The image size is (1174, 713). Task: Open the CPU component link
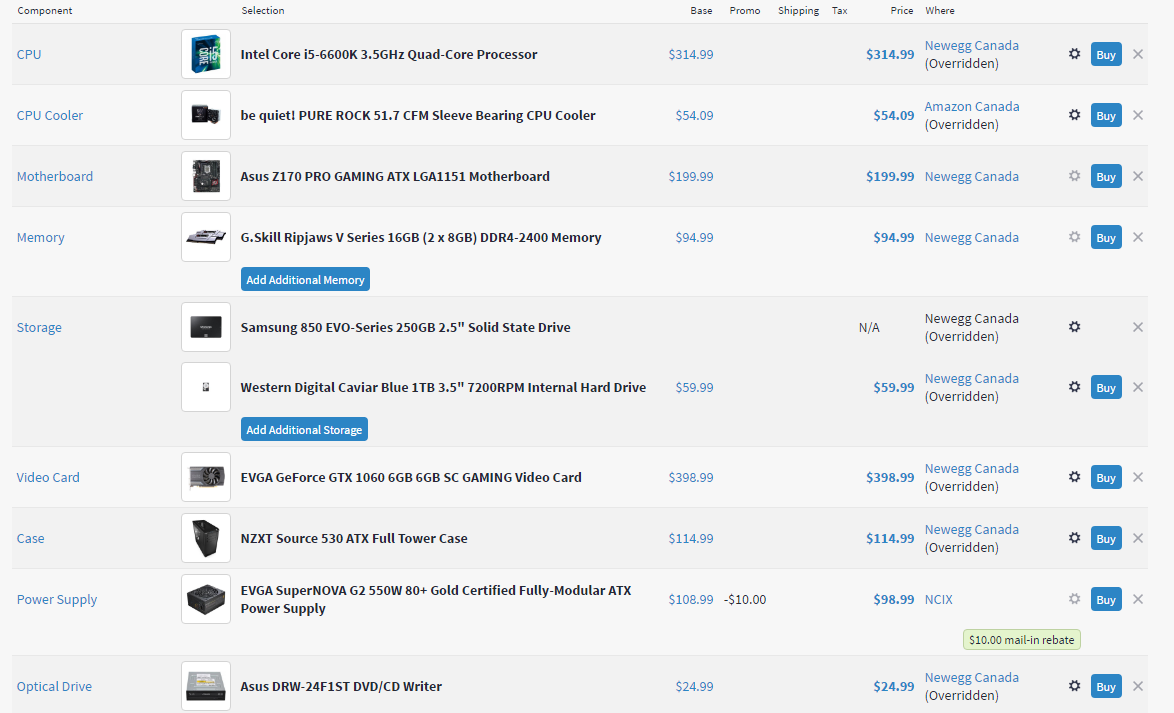point(28,54)
